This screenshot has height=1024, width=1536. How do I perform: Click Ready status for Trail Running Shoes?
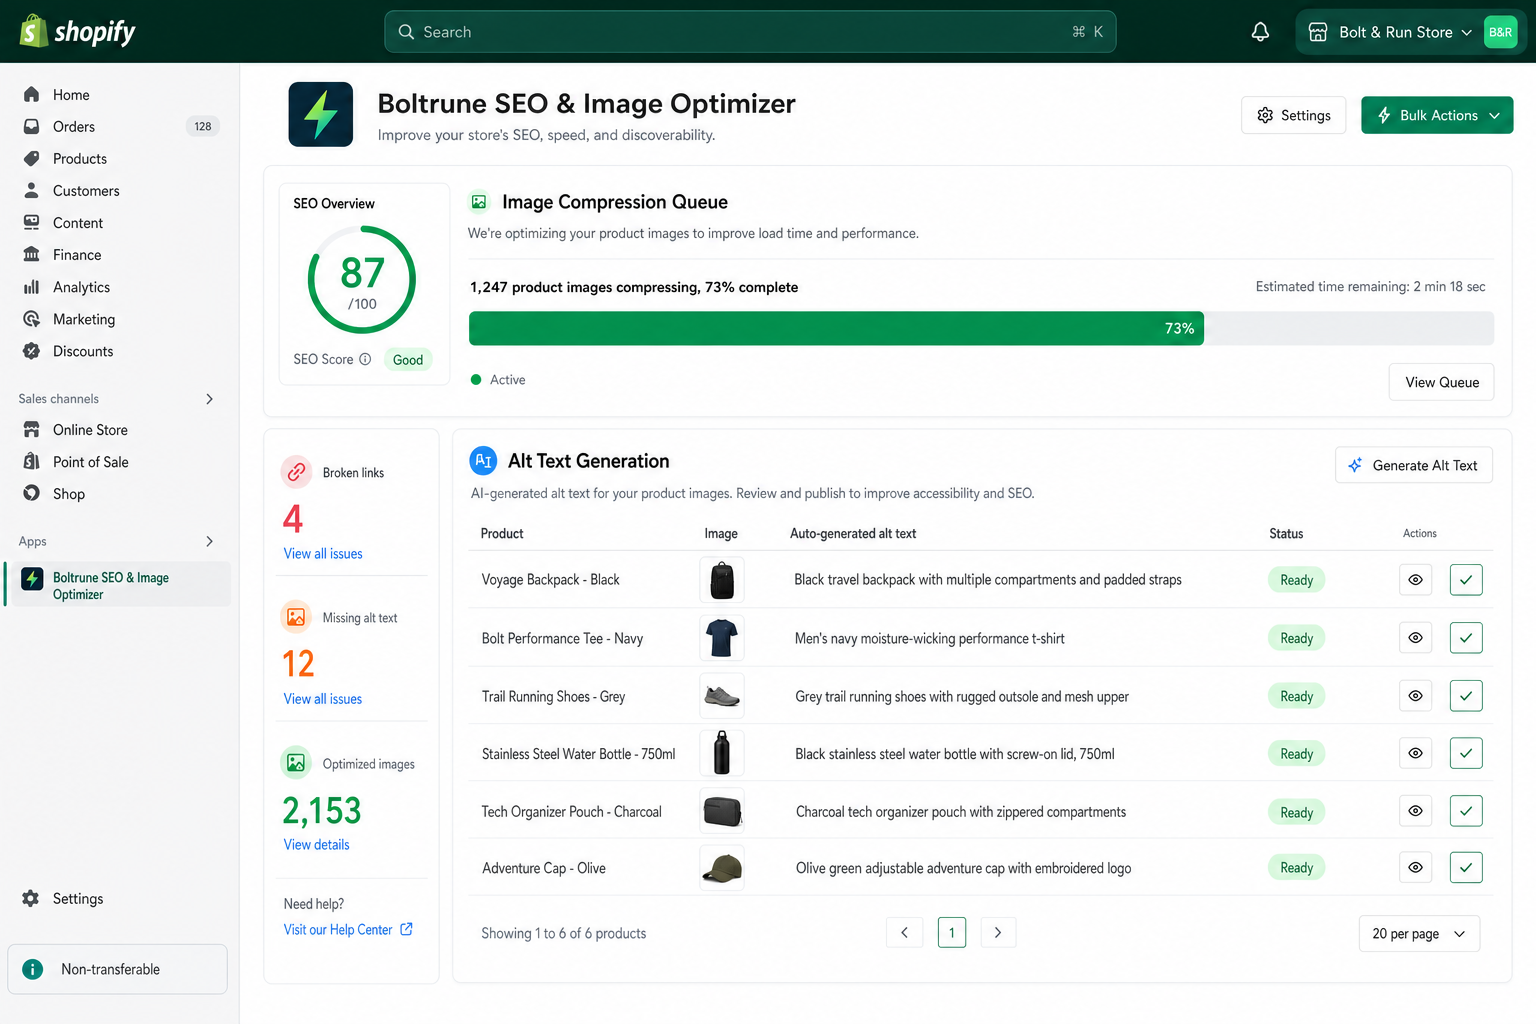pos(1296,696)
